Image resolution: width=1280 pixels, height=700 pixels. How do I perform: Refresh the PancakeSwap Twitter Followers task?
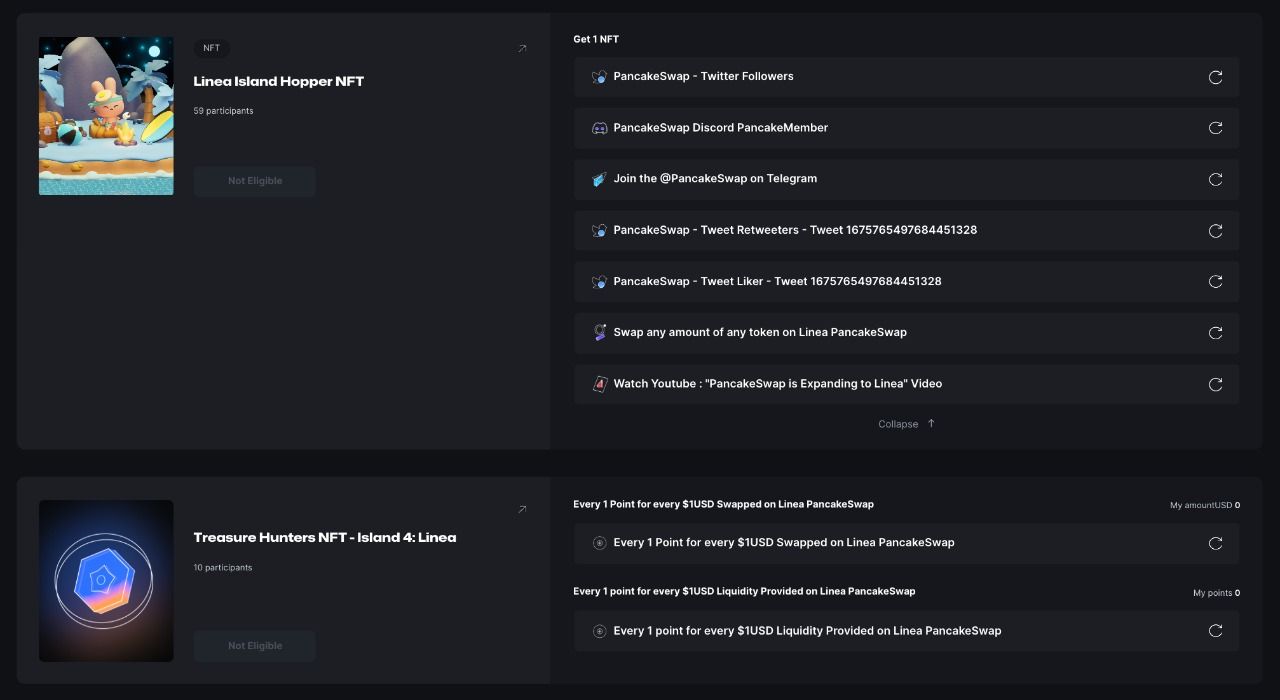(1215, 77)
